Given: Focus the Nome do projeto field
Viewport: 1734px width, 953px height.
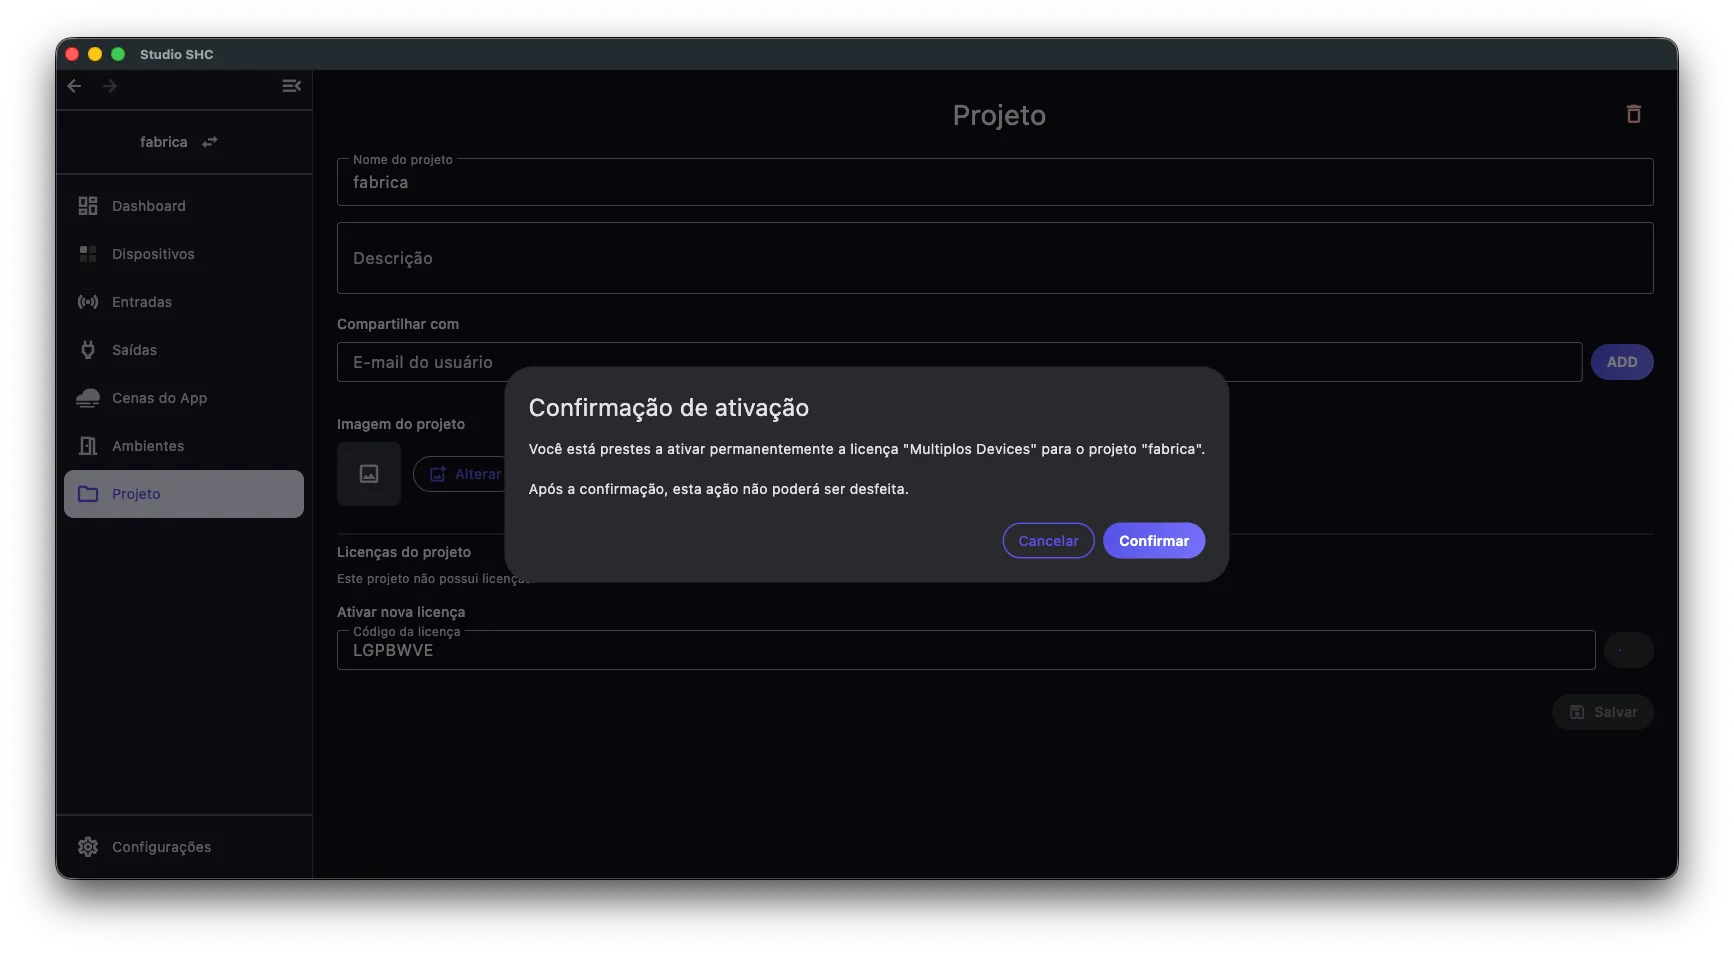Looking at the screenshot, I should [995, 182].
